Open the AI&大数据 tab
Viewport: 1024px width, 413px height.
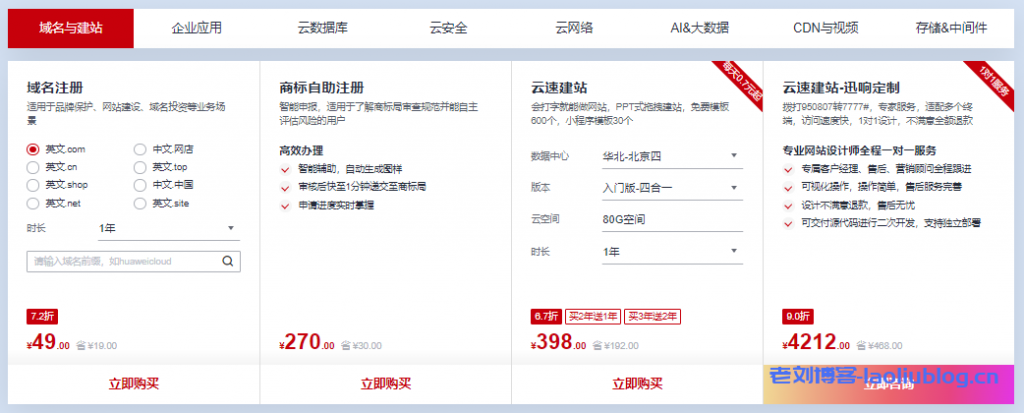click(x=699, y=28)
